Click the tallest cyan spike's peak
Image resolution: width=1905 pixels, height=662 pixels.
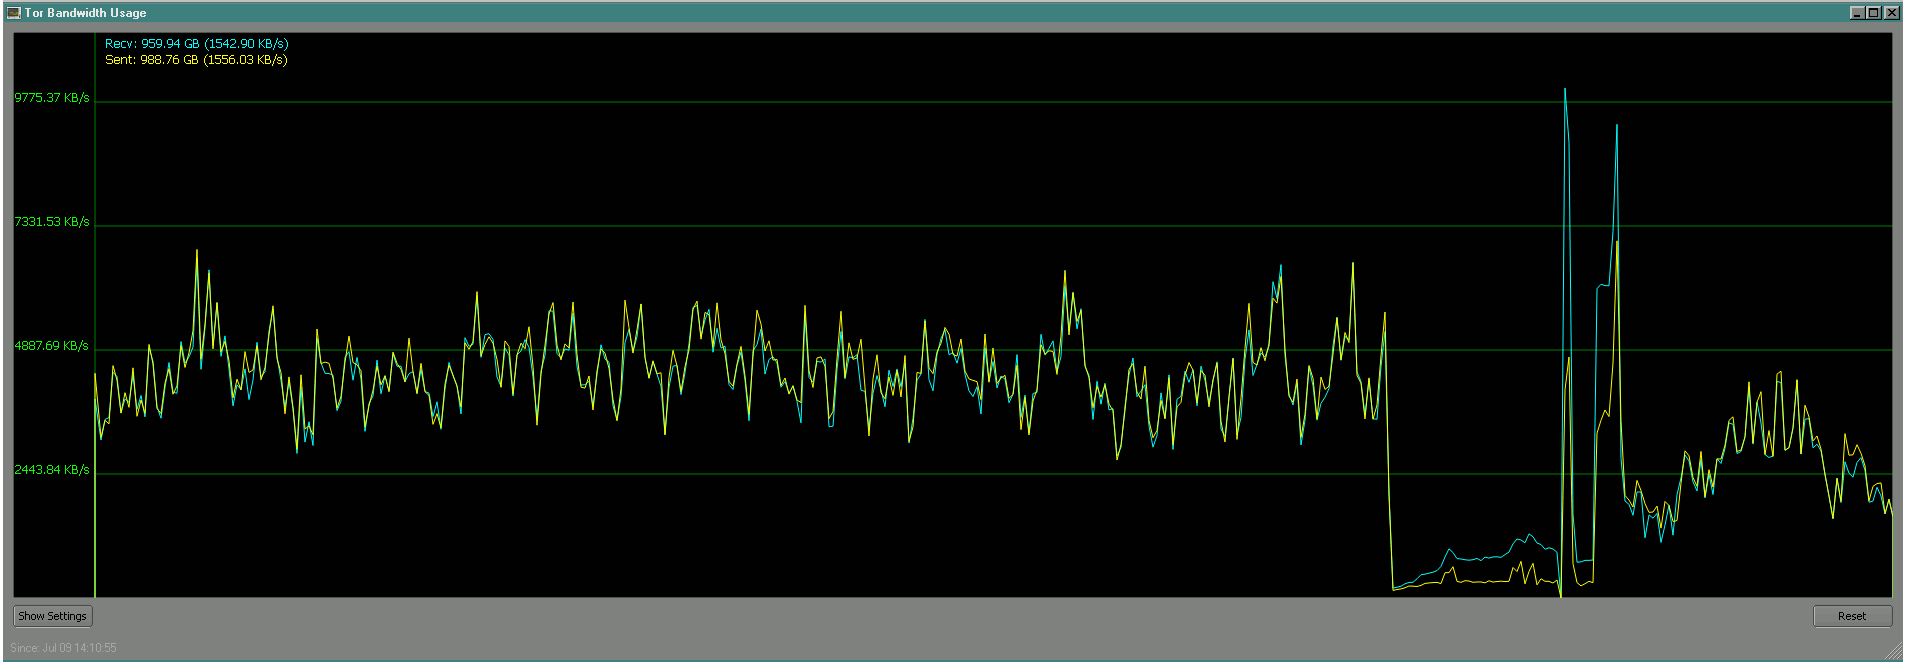click(1565, 90)
